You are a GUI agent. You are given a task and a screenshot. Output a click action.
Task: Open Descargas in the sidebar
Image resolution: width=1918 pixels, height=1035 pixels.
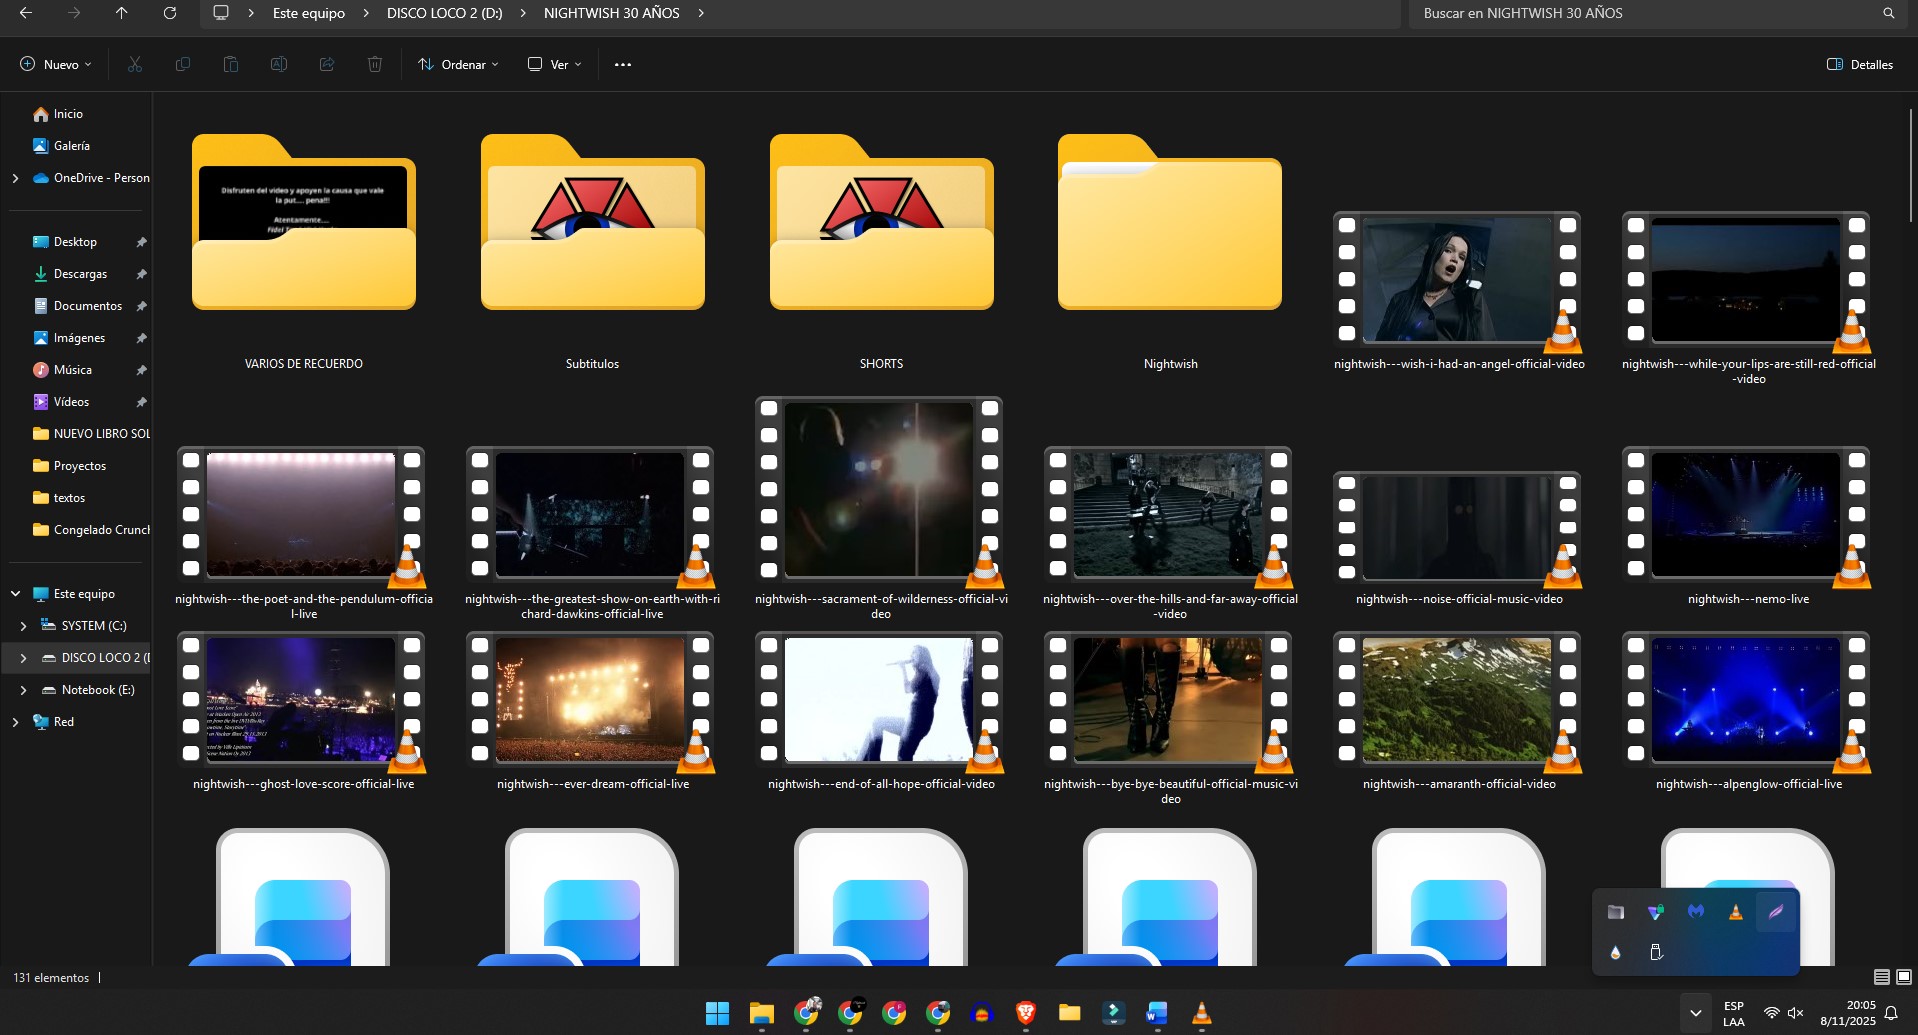click(80, 274)
